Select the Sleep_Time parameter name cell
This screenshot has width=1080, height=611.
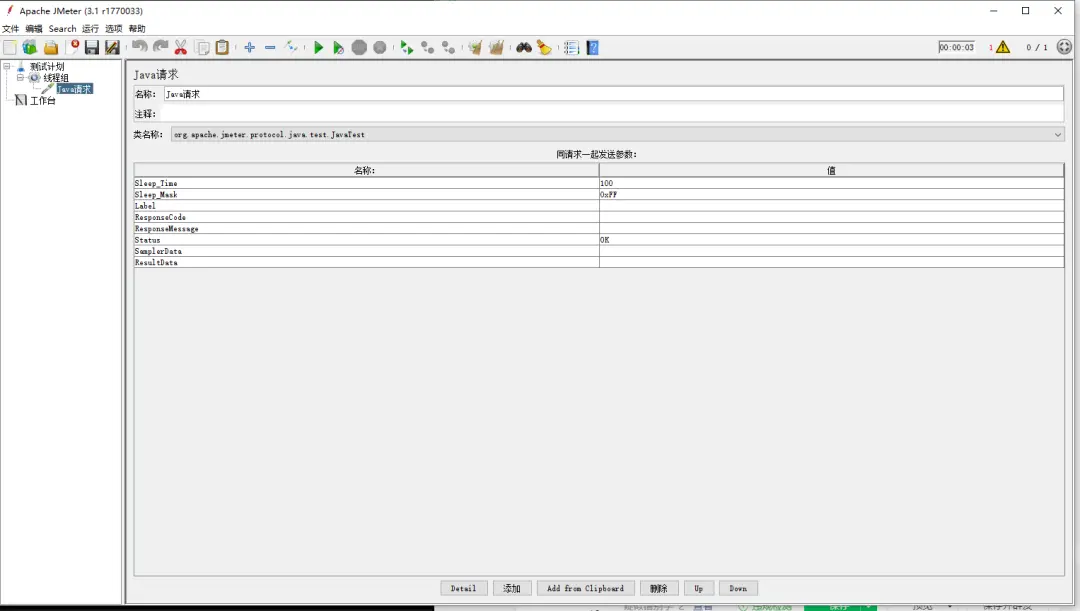point(366,183)
